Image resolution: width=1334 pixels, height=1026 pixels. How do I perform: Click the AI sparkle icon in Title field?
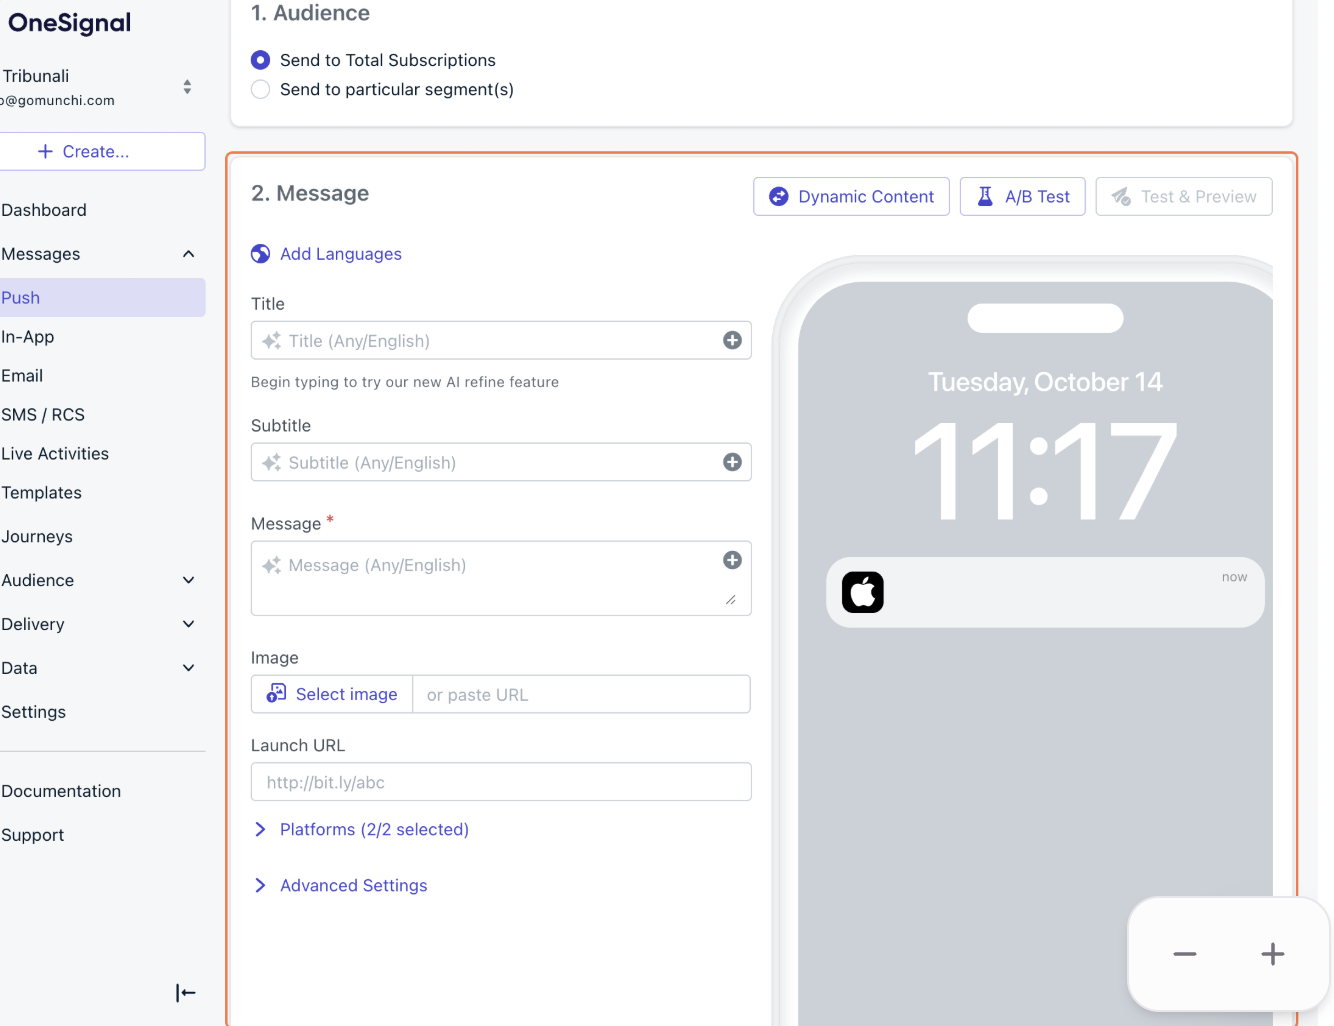pyautogui.click(x=271, y=341)
